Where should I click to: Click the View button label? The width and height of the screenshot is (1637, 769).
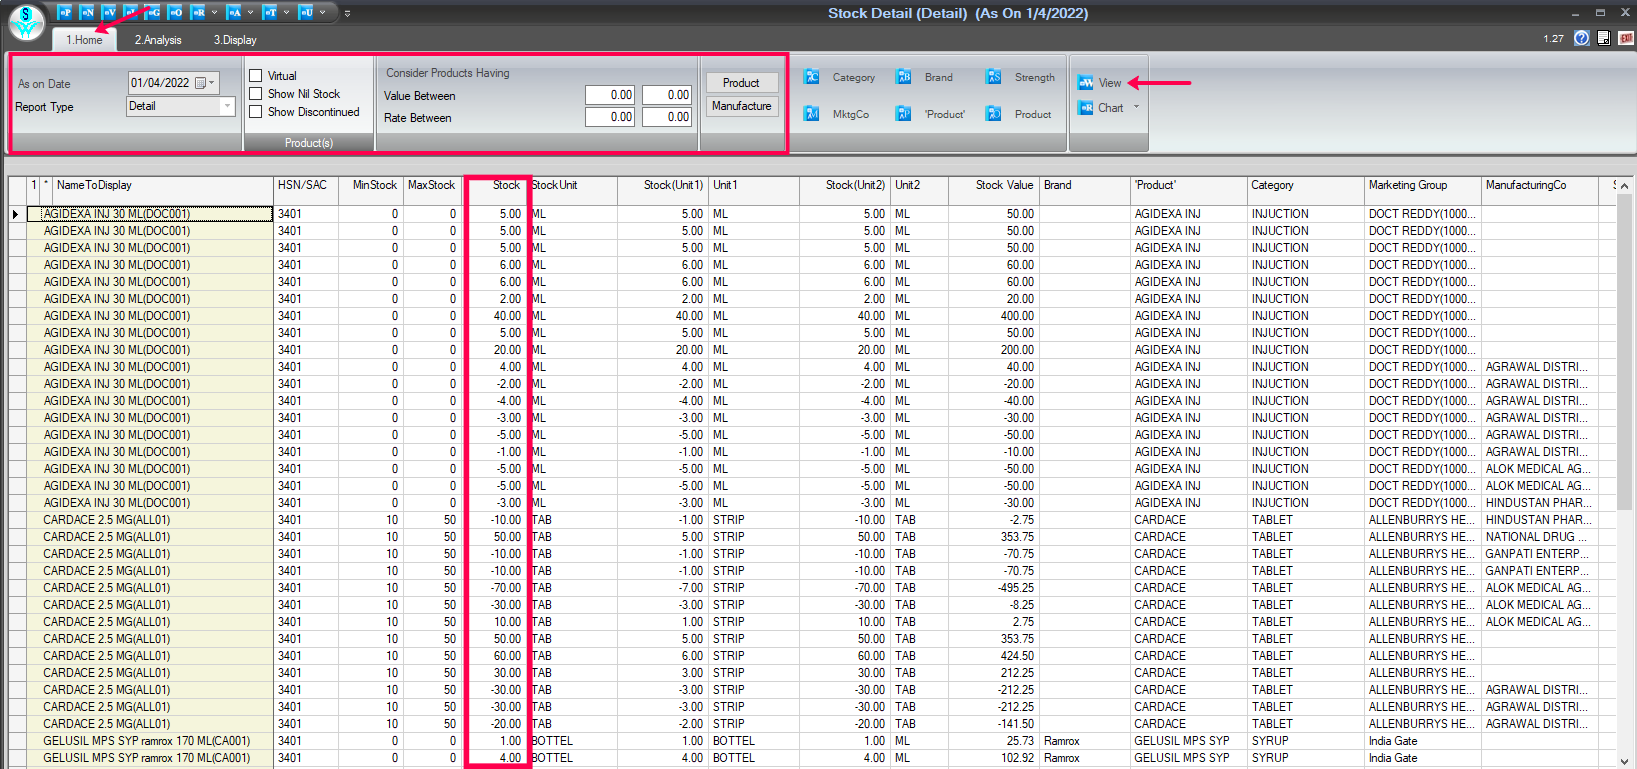tap(1110, 83)
